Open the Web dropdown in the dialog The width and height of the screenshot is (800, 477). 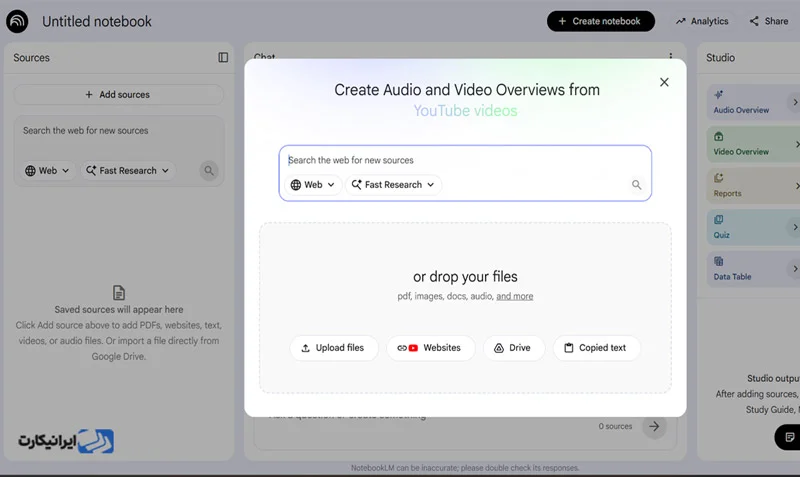[x=313, y=185]
